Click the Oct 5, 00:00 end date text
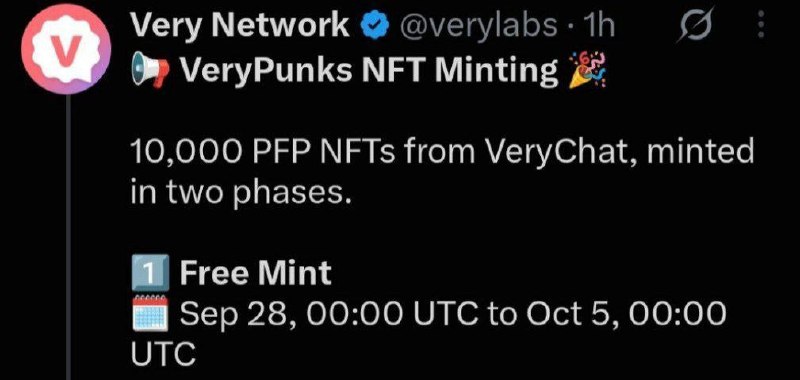This screenshot has width=800, height=380. click(626, 314)
